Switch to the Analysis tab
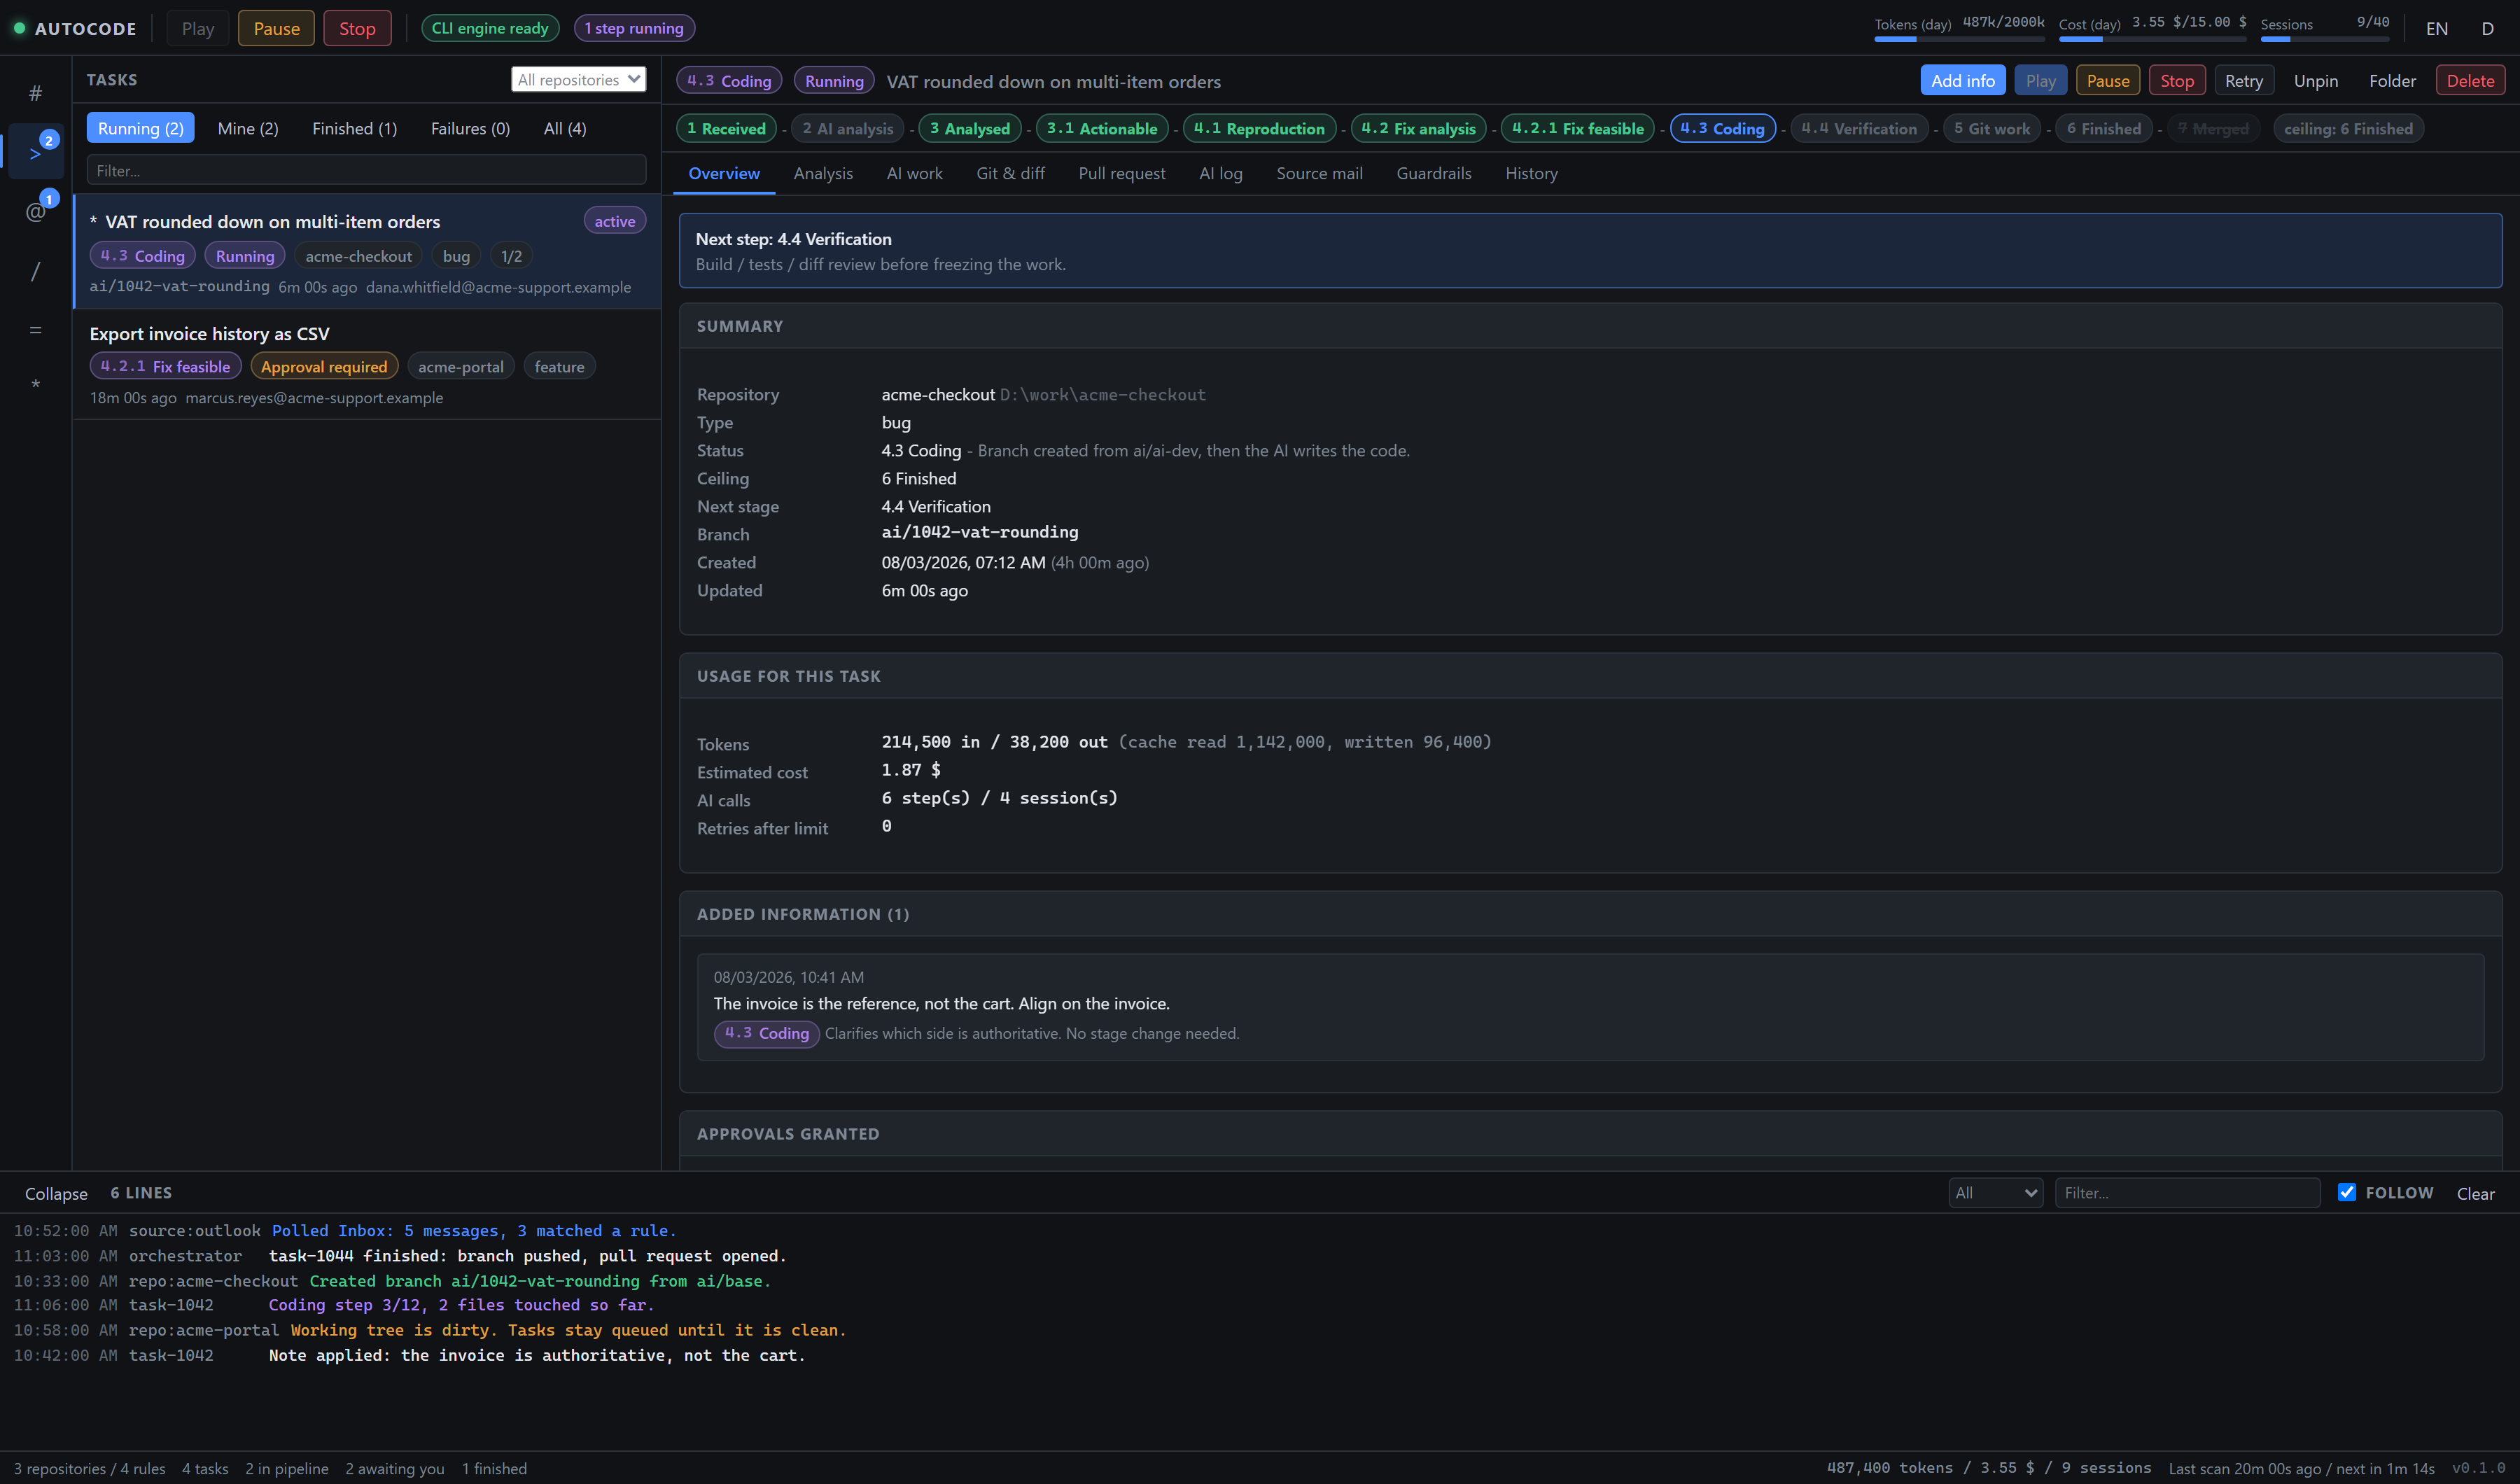This screenshot has width=2520, height=1484. tap(823, 173)
